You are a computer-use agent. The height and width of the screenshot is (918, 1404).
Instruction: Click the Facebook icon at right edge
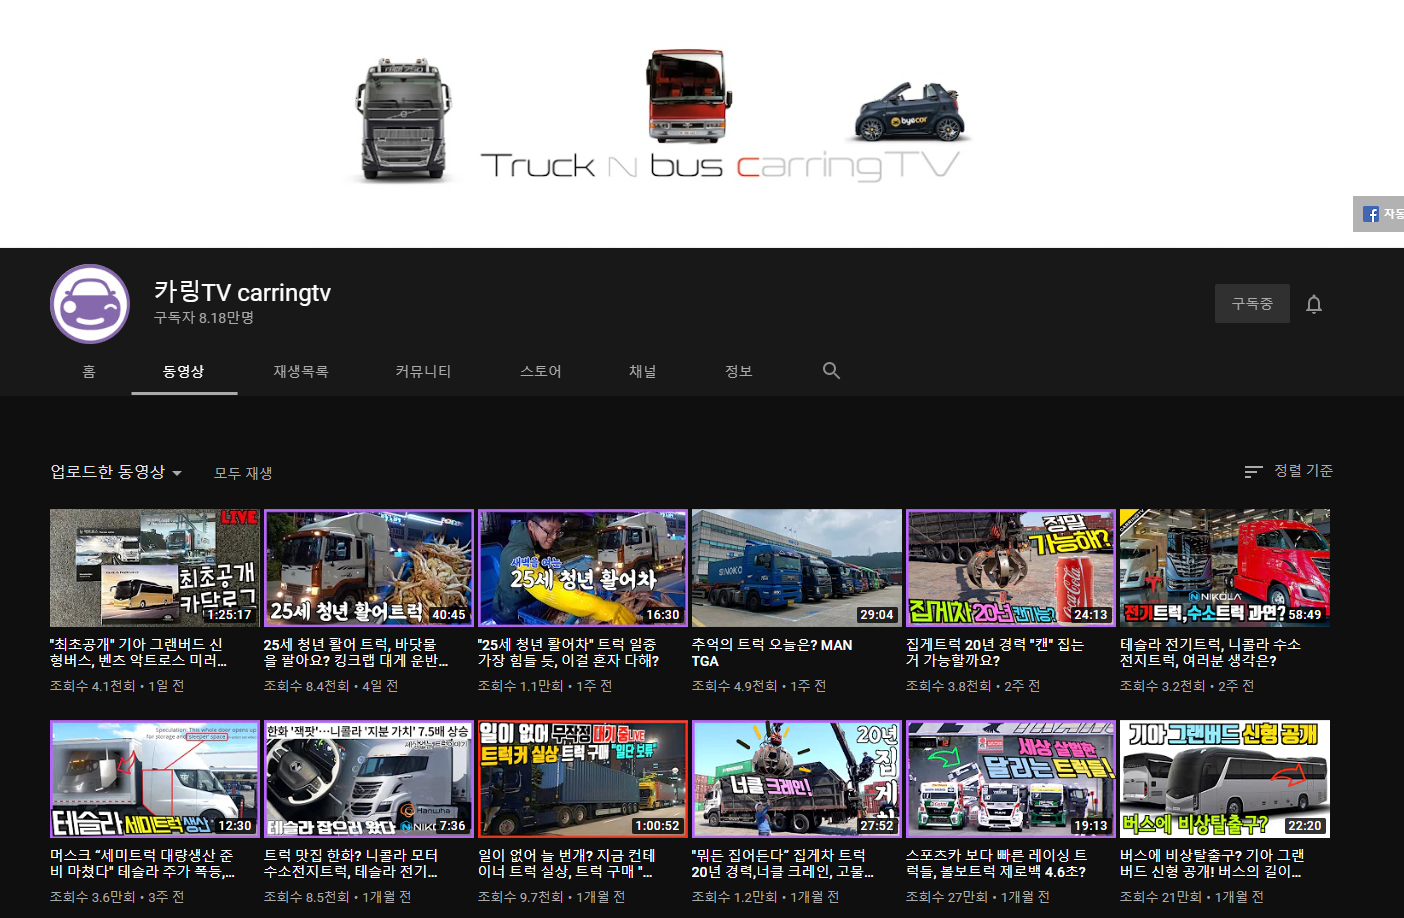click(1371, 214)
